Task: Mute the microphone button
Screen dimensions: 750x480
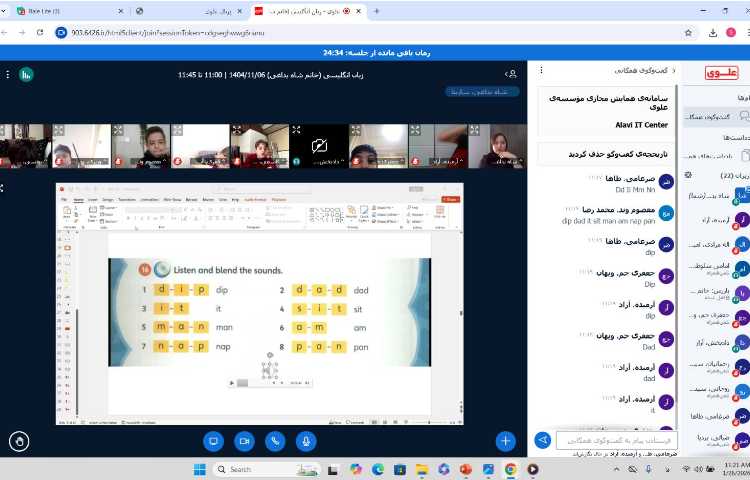Action: pyautogui.click(x=306, y=441)
